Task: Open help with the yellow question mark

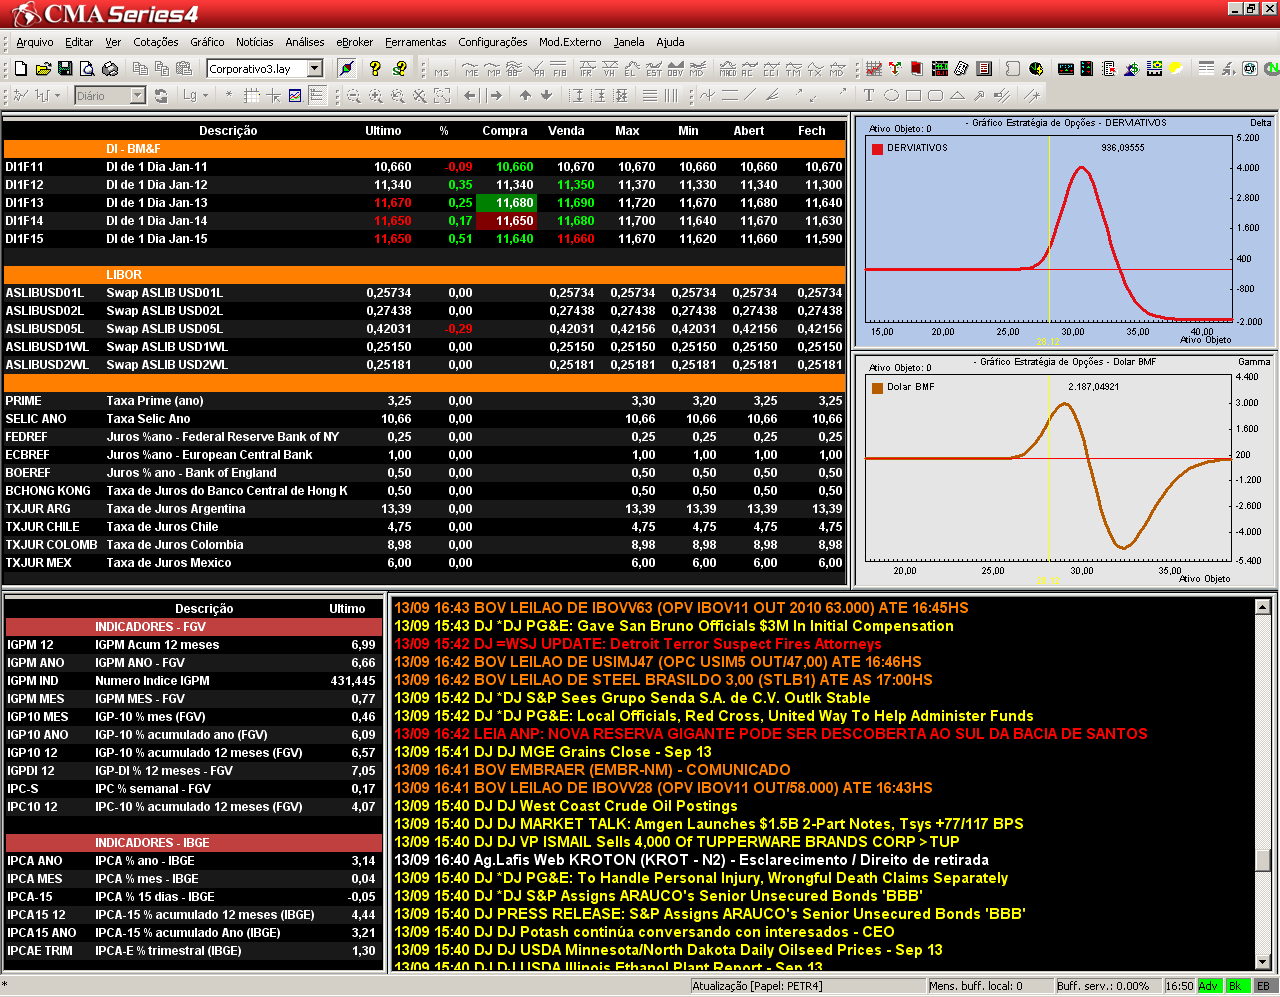Action: (375, 68)
